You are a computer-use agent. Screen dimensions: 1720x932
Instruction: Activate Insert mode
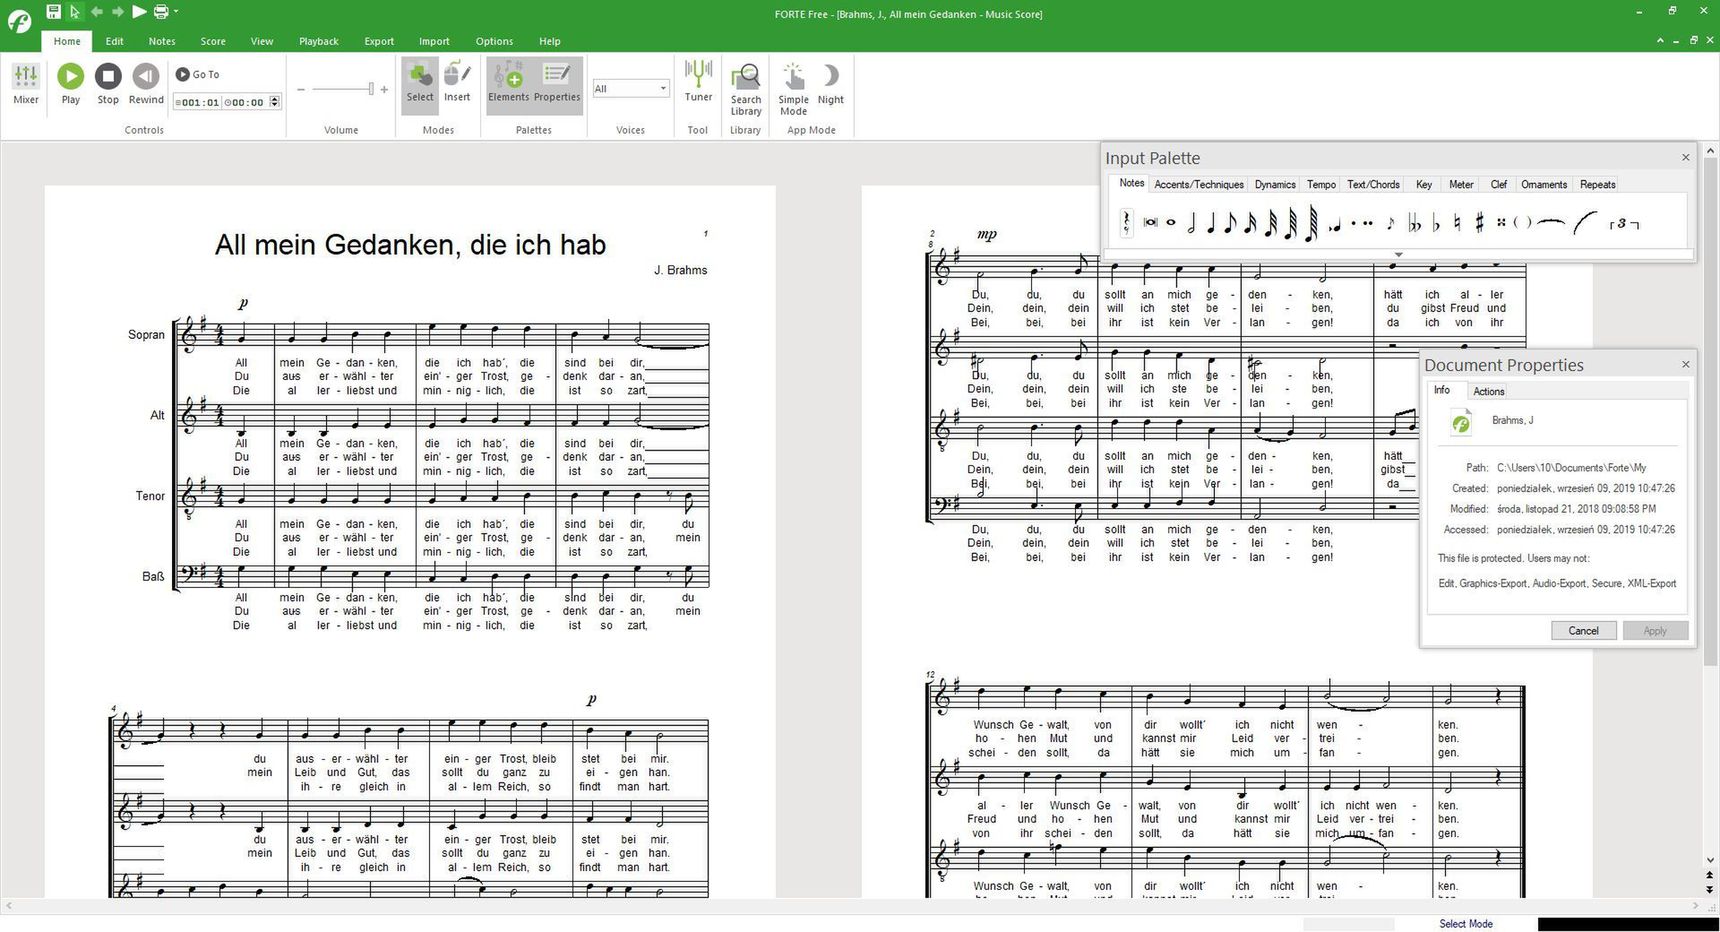[x=457, y=84]
